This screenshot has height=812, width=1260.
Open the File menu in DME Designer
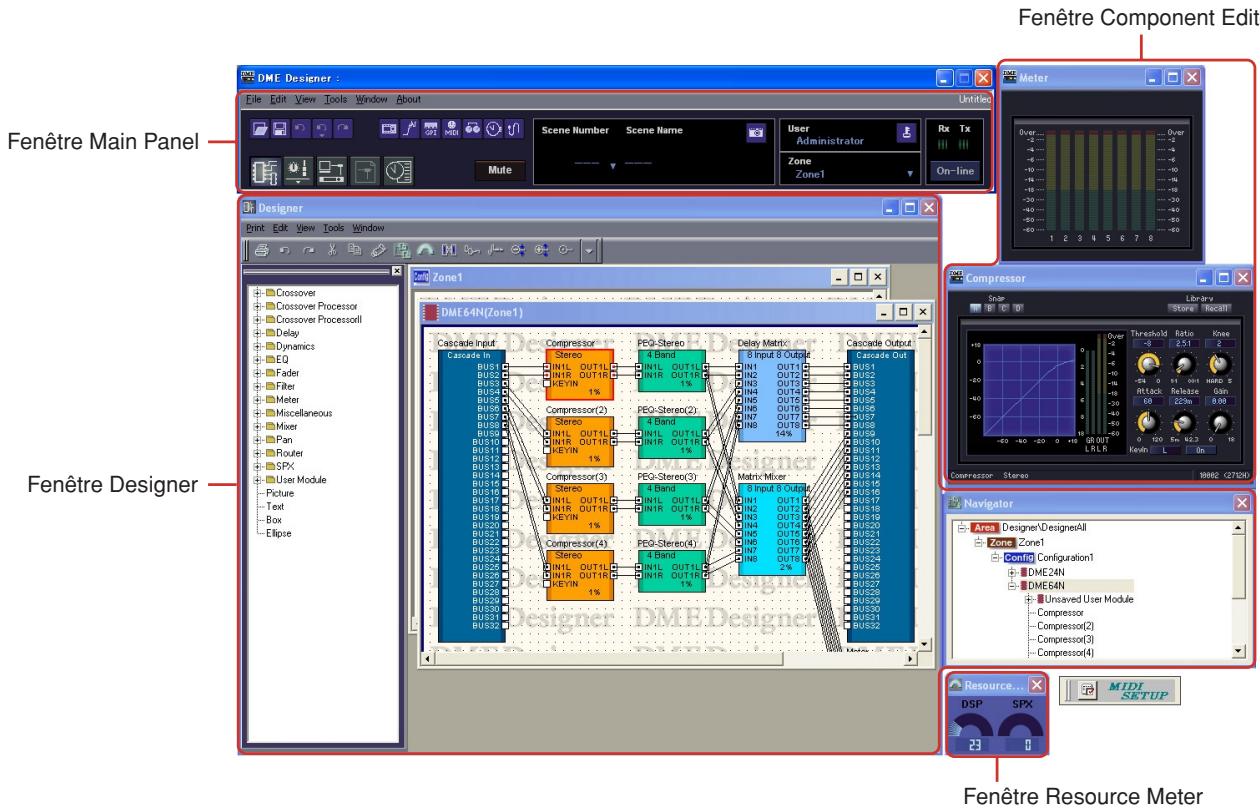(x=254, y=99)
